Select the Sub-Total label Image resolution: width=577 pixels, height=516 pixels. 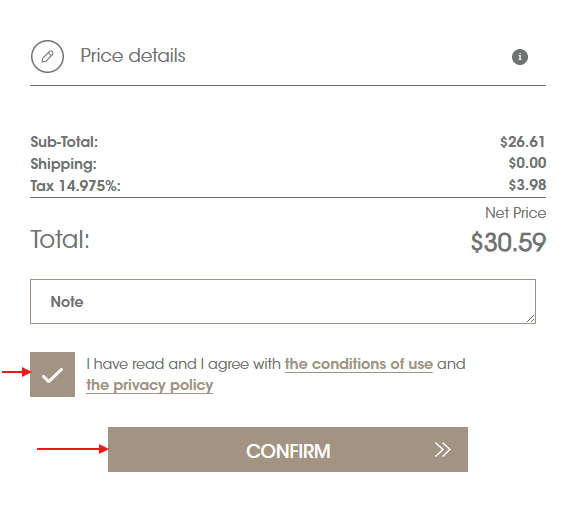pos(64,142)
